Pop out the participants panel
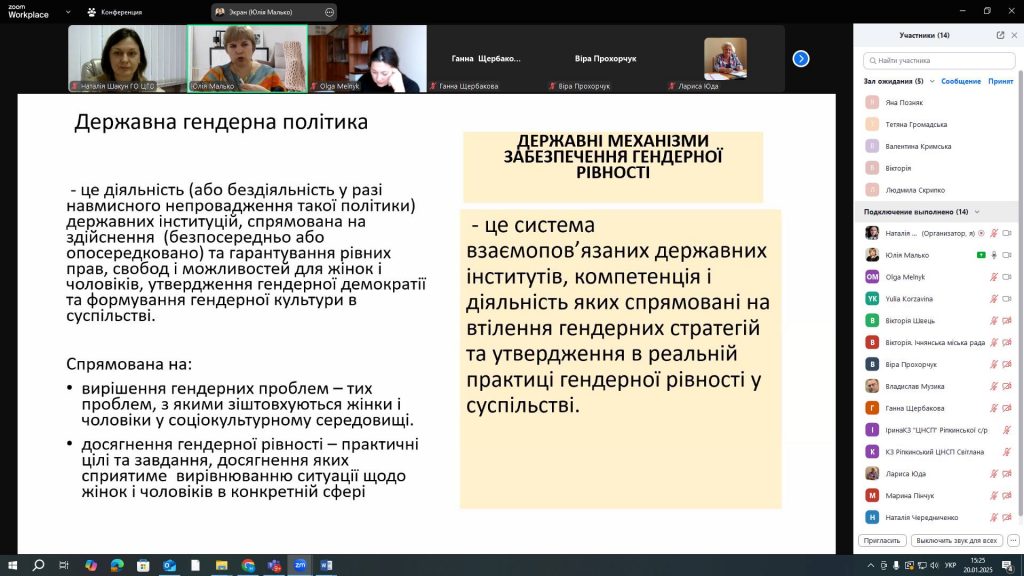Viewport: 1024px width, 576px height. point(1000,35)
